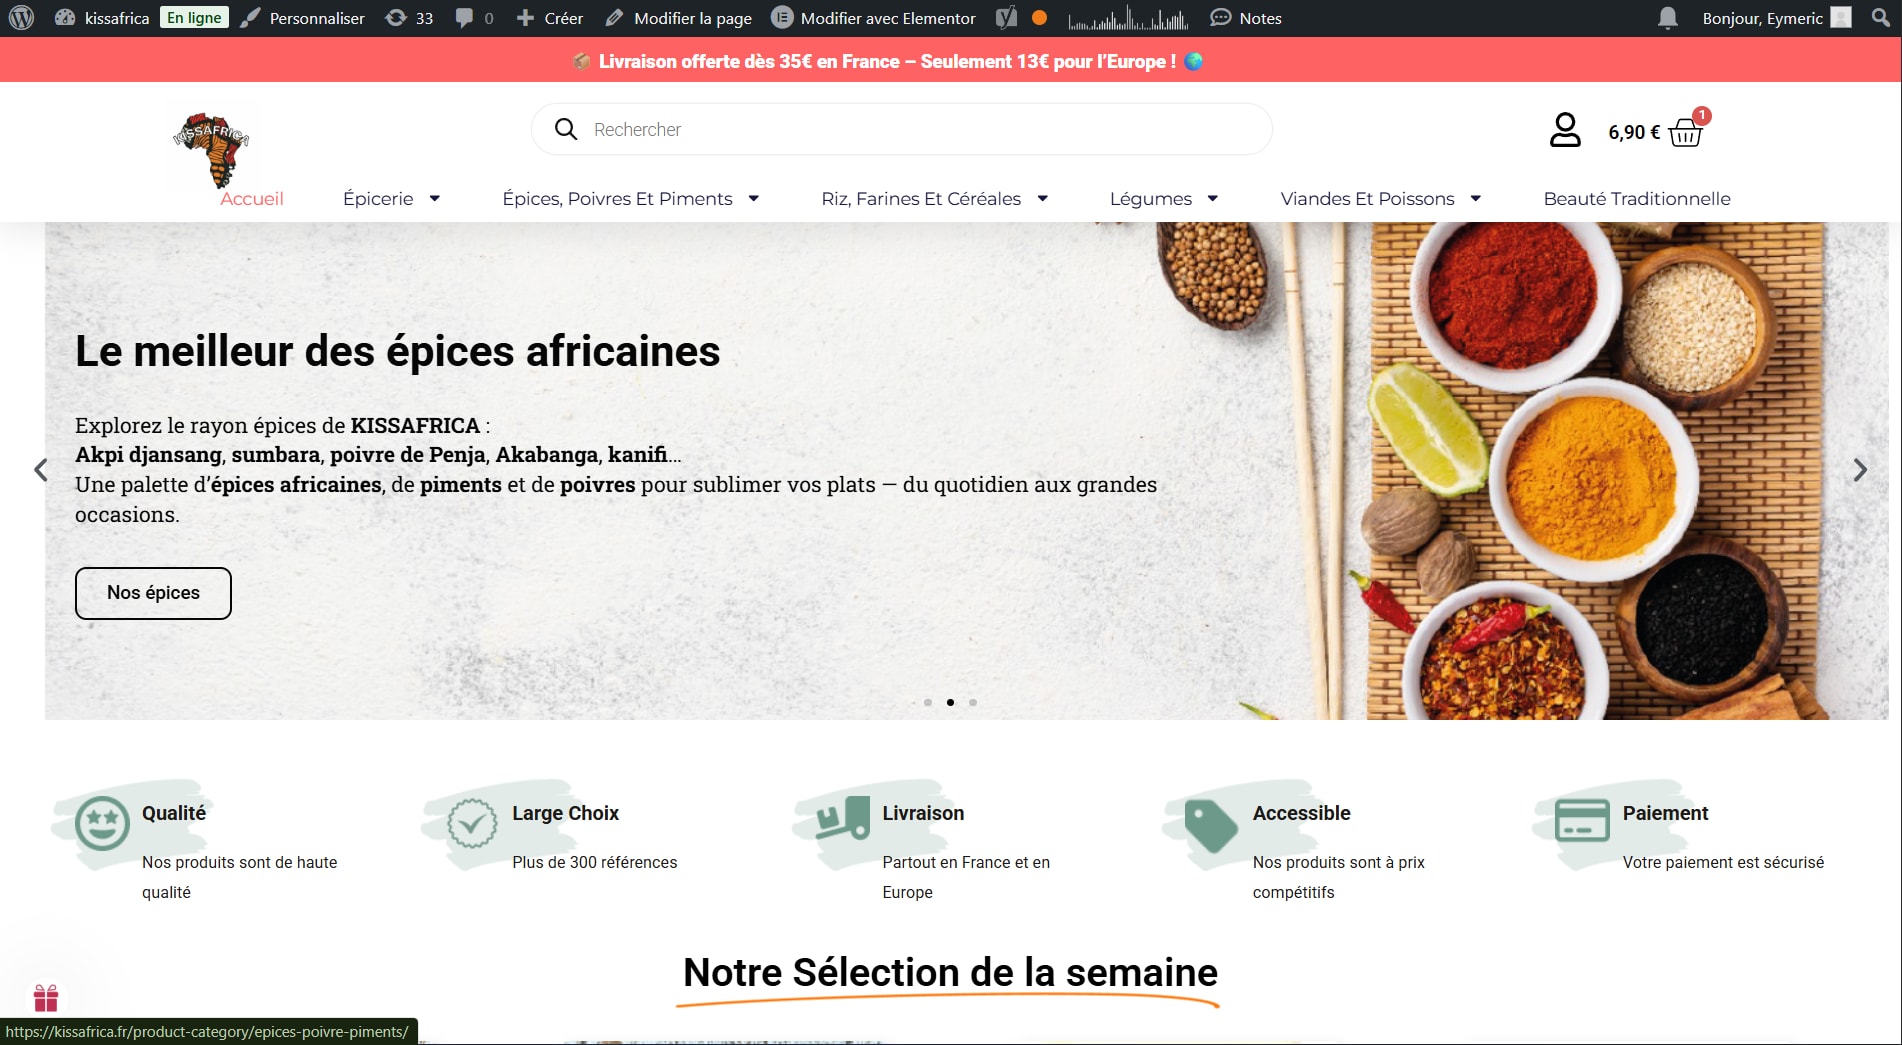Click the Yoast SEO icon

pos(1007,18)
